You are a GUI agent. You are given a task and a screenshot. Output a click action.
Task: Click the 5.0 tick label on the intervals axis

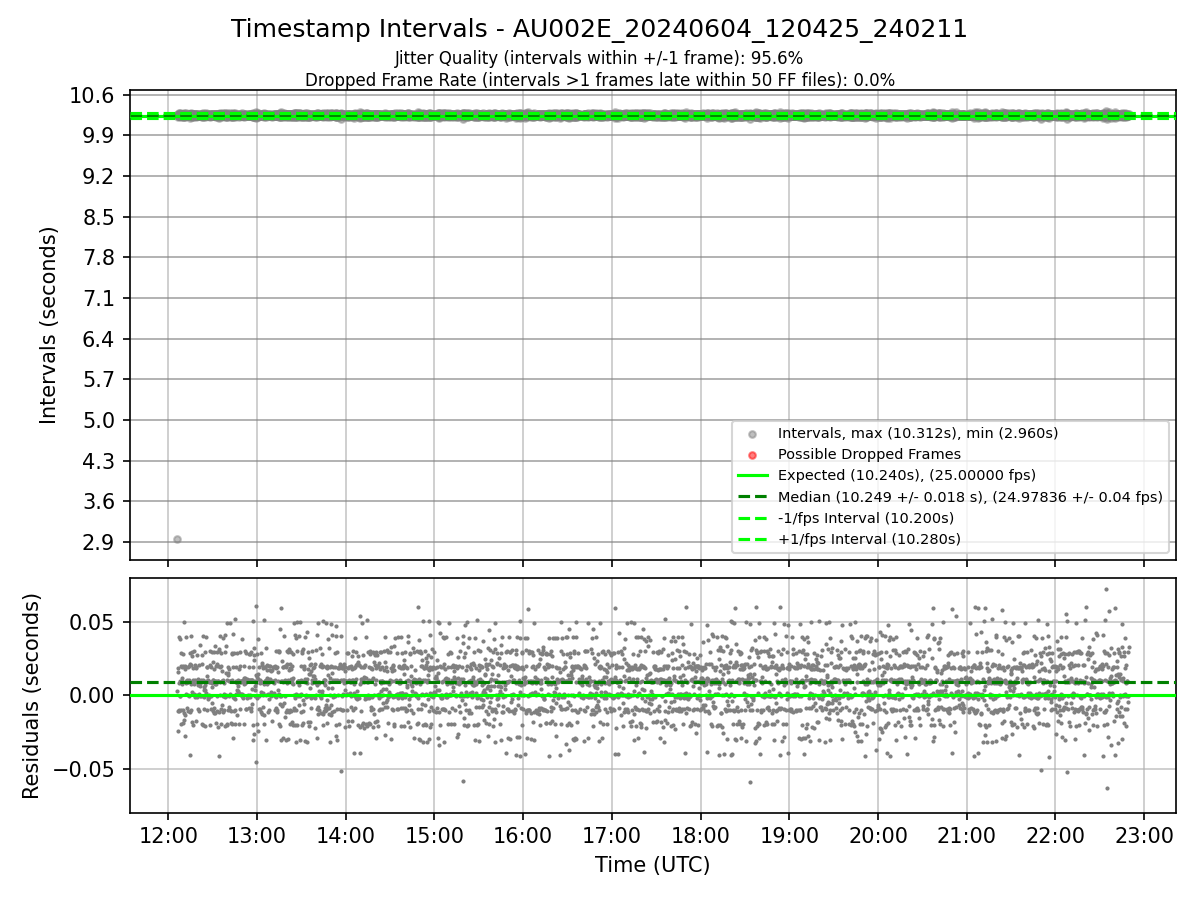tap(100, 420)
